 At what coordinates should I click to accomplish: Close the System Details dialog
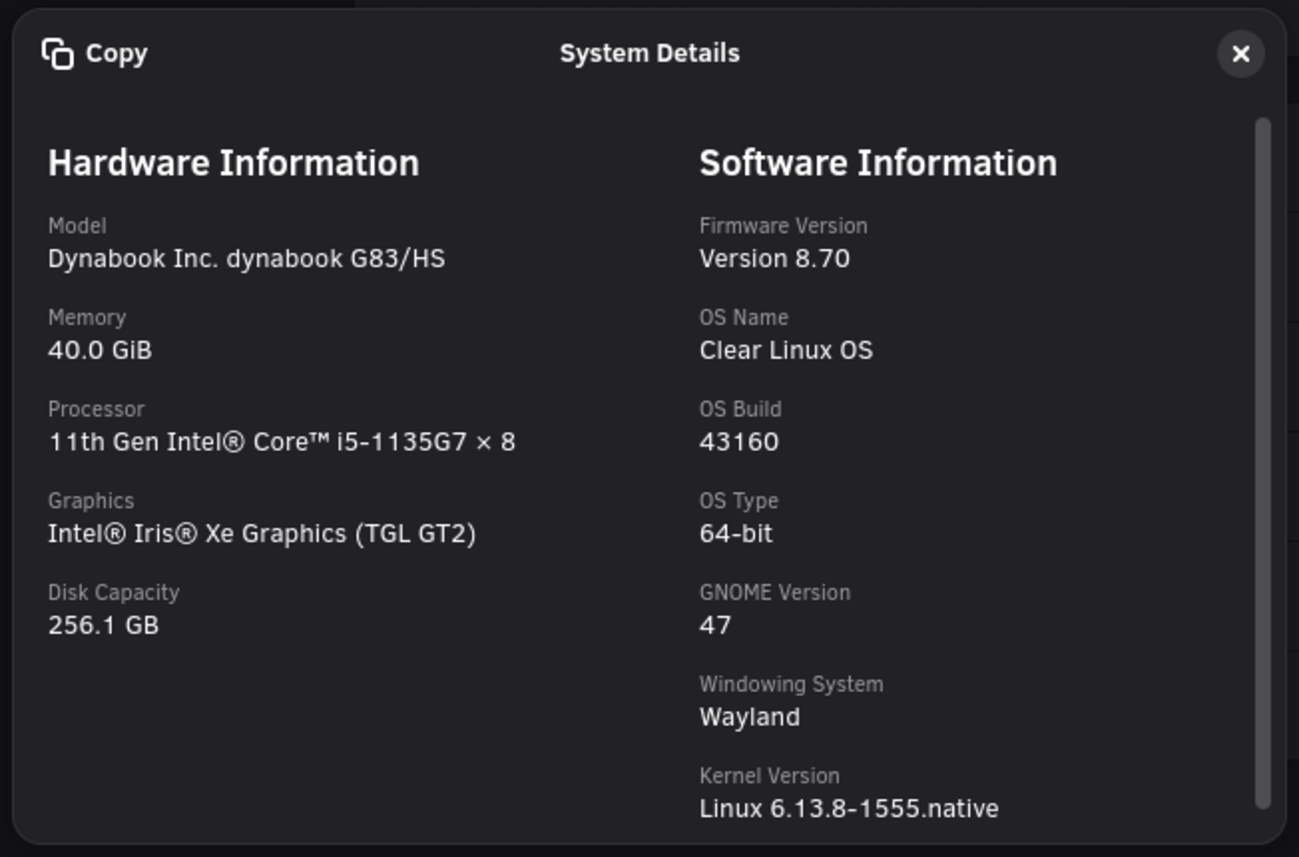click(x=1240, y=54)
